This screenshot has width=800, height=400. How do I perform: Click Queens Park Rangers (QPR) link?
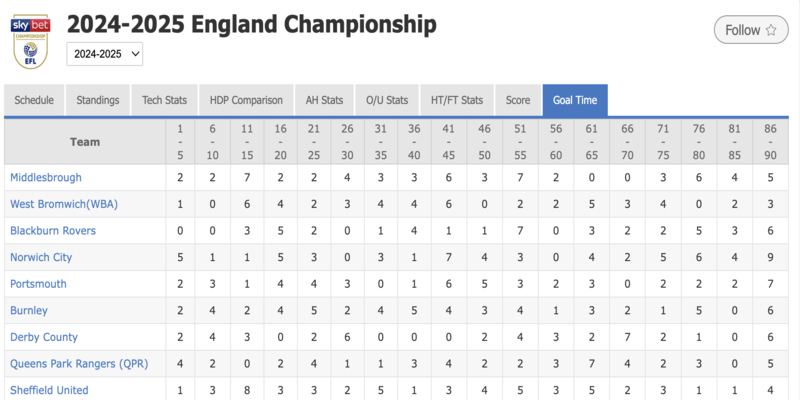click(79, 364)
